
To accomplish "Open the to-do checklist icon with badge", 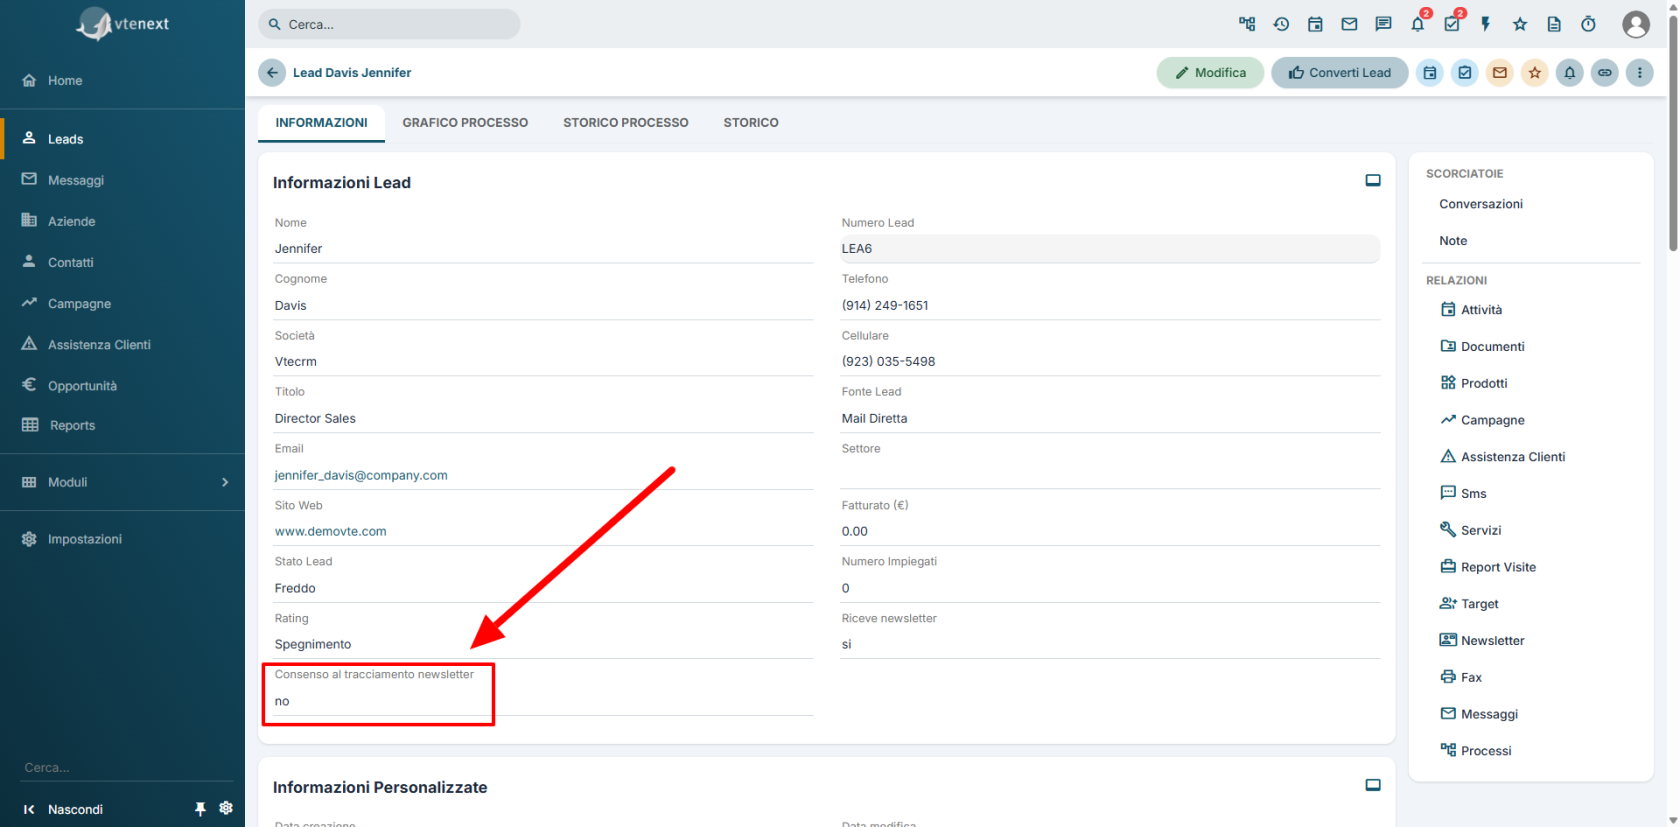I will pyautogui.click(x=1452, y=24).
